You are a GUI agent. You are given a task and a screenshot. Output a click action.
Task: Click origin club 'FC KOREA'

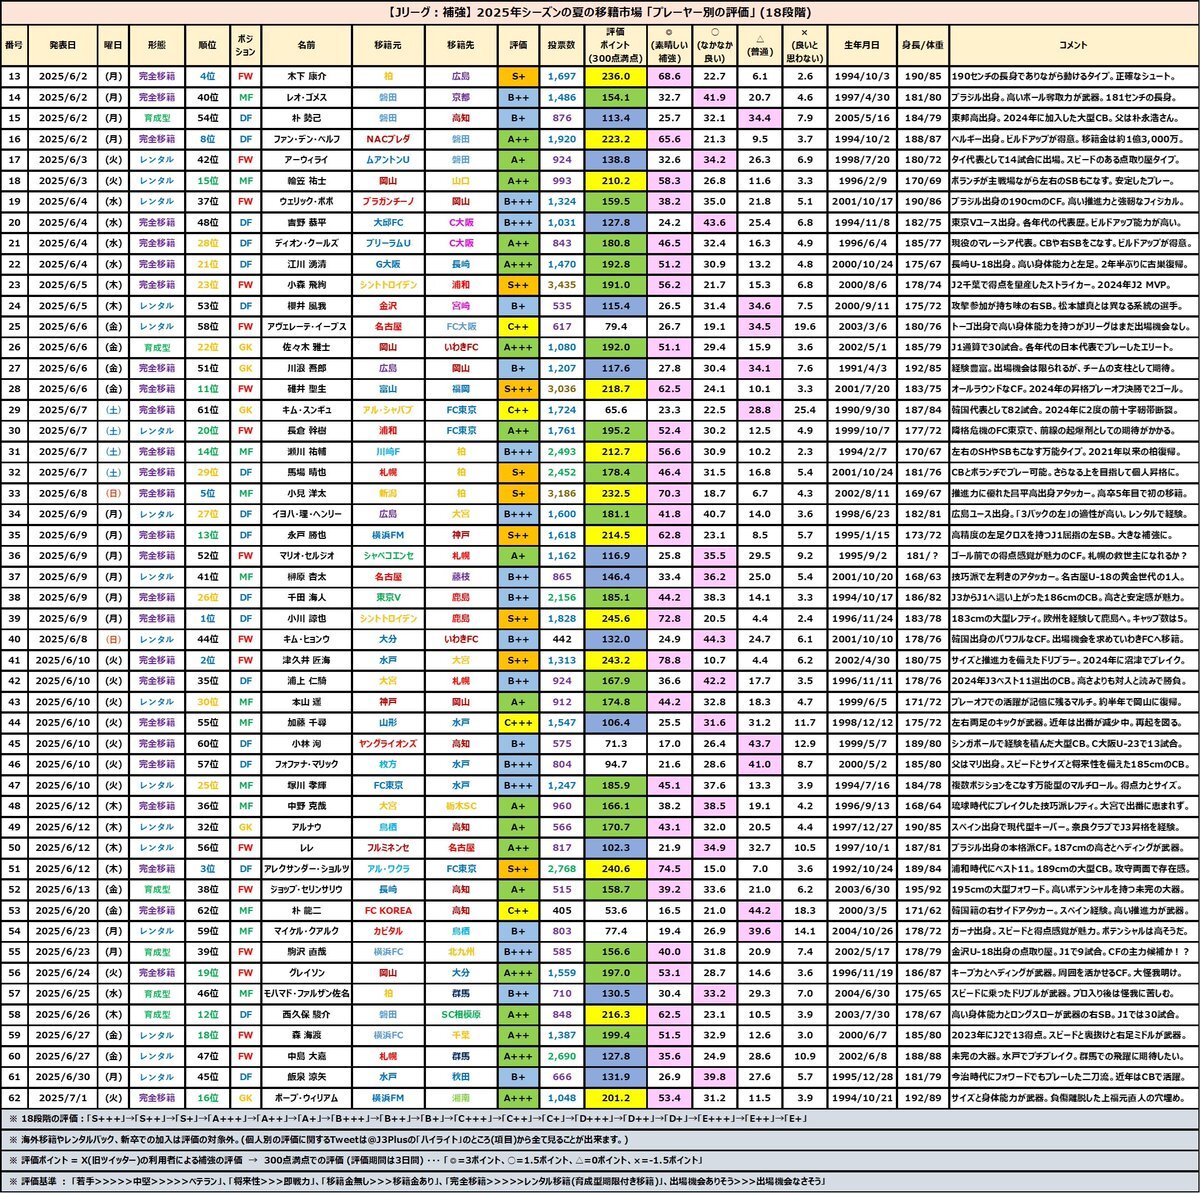(x=388, y=911)
